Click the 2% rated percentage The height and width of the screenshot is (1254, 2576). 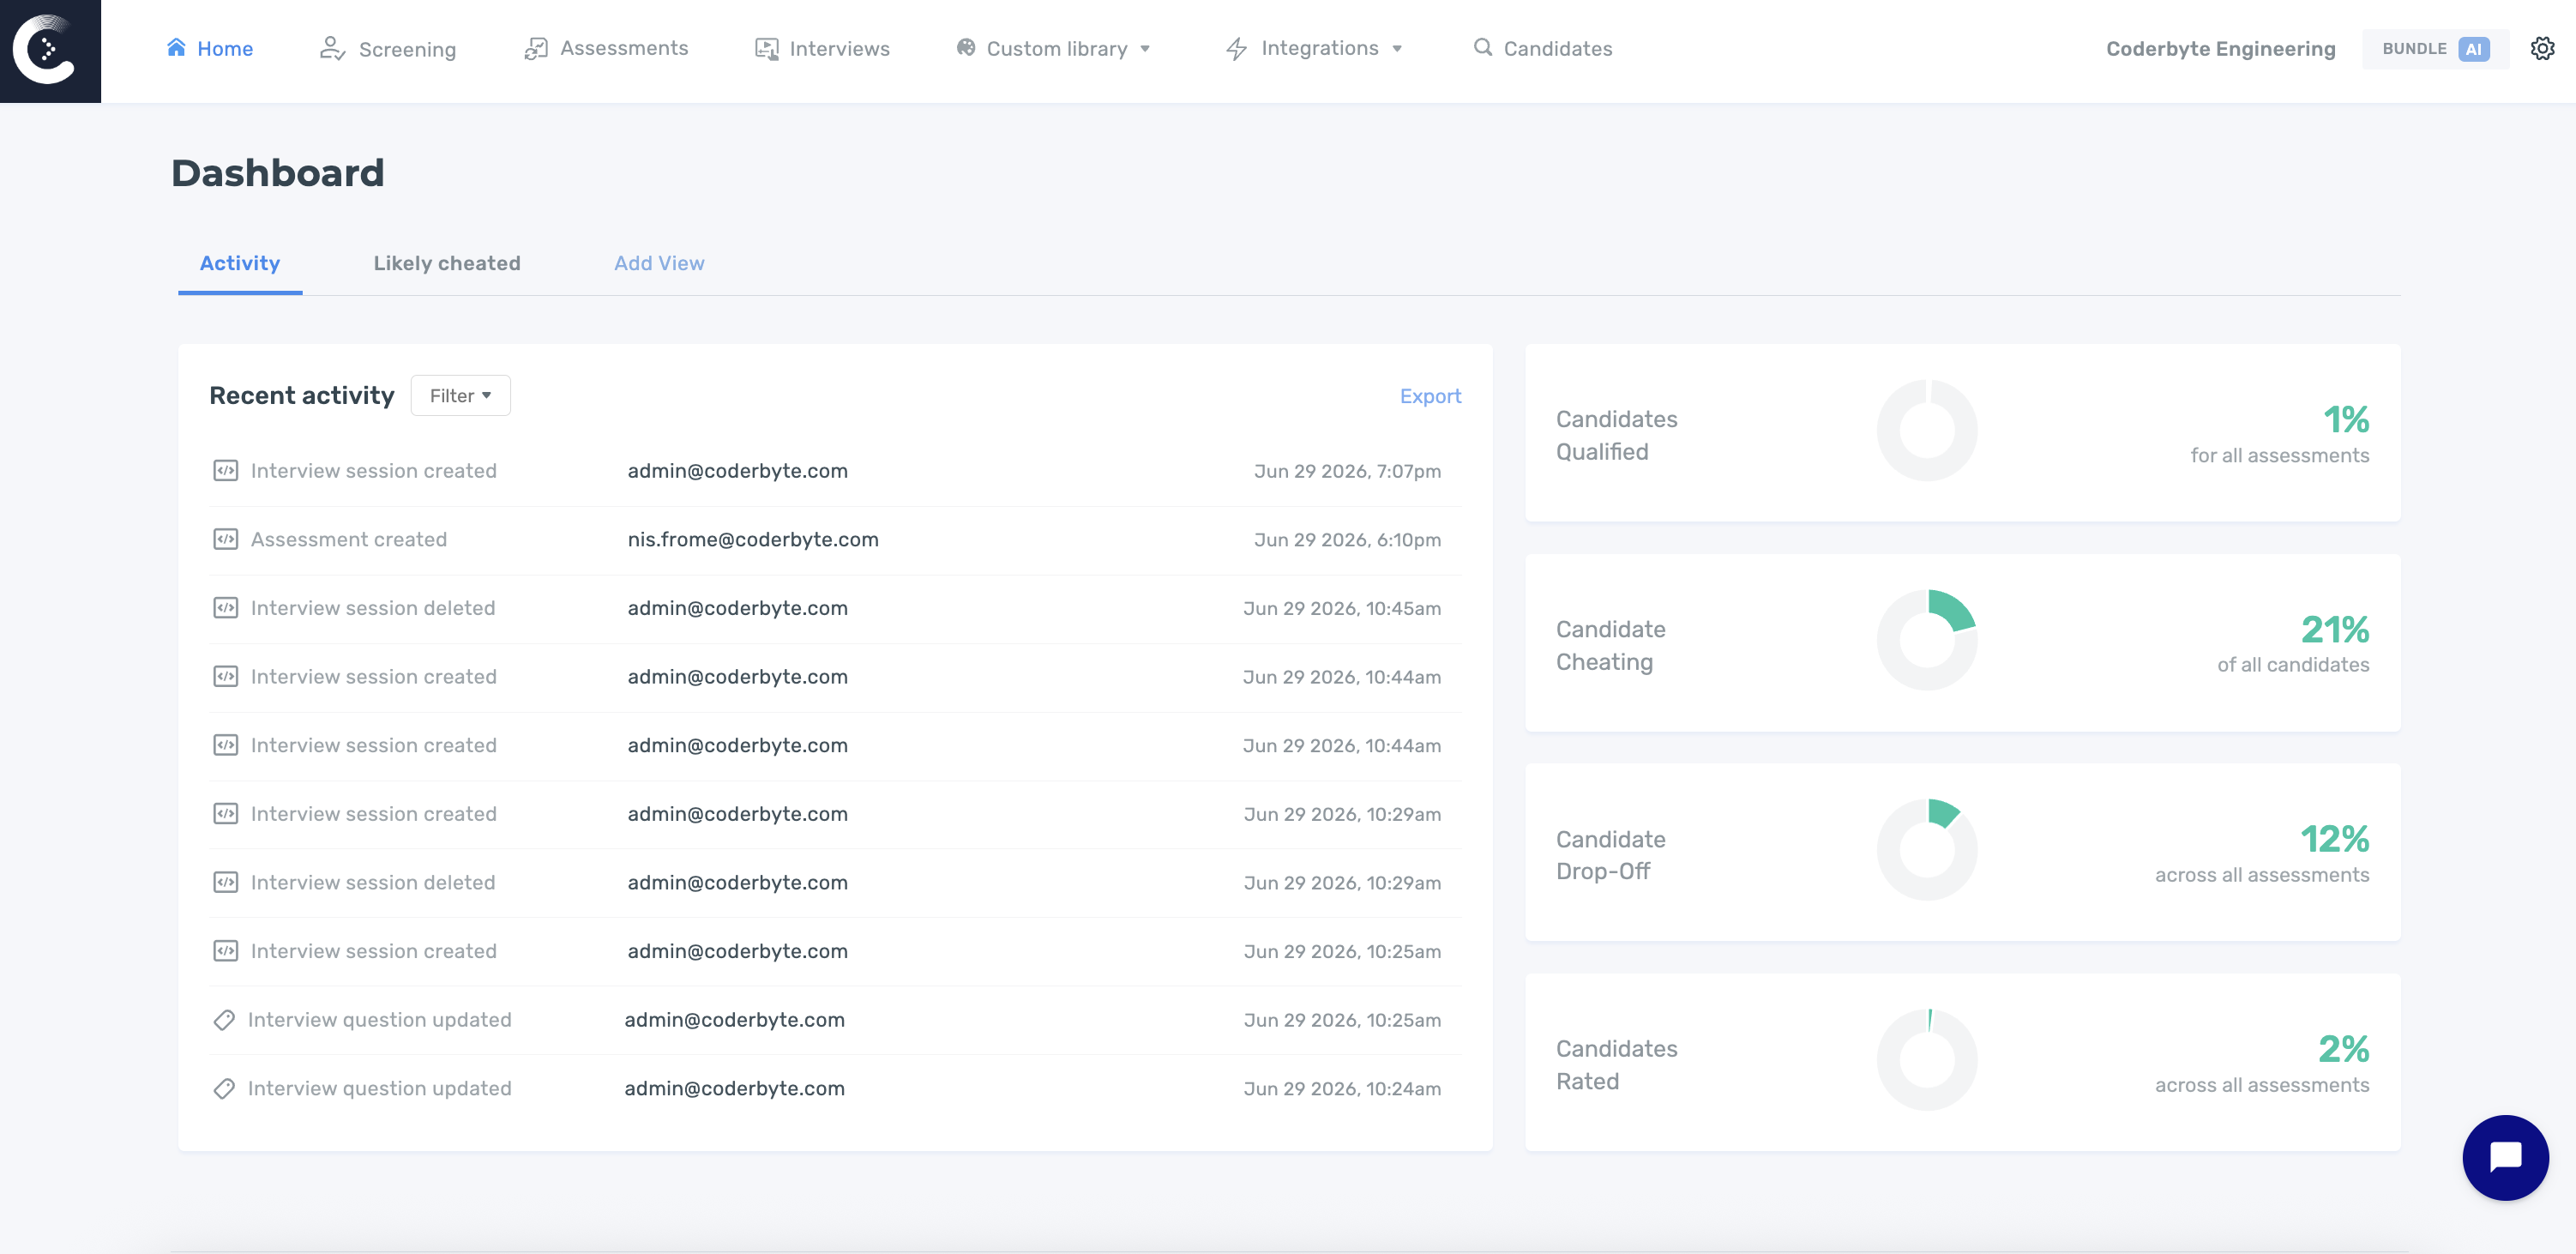click(x=2343, y=1049)
